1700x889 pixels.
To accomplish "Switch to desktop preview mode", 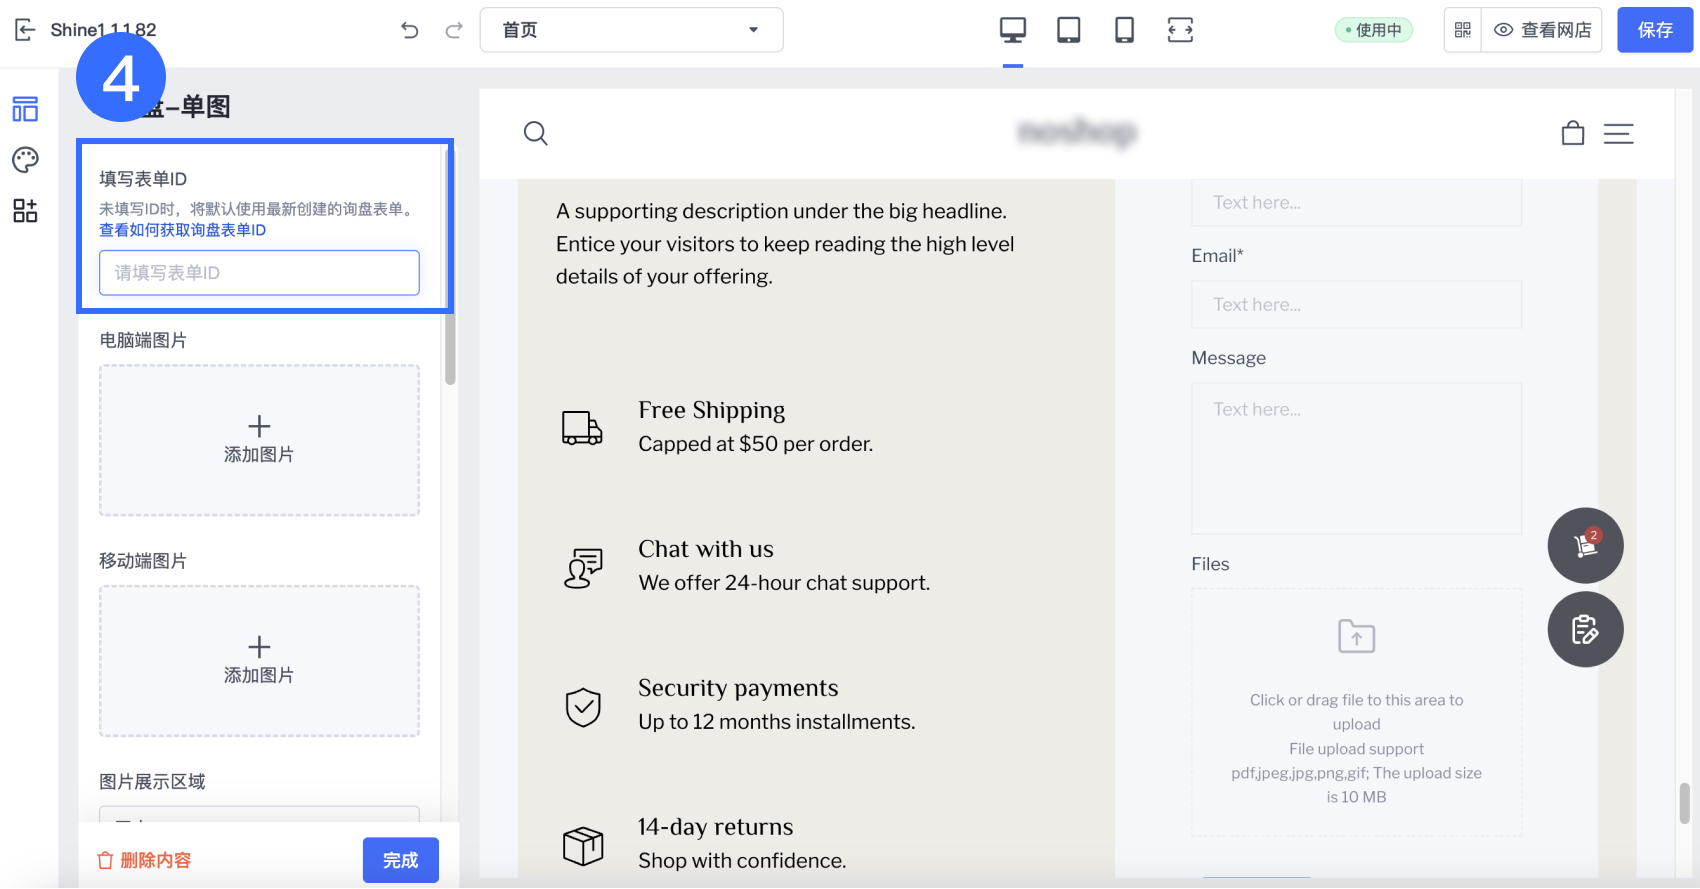I will (x=1013, y=30).
